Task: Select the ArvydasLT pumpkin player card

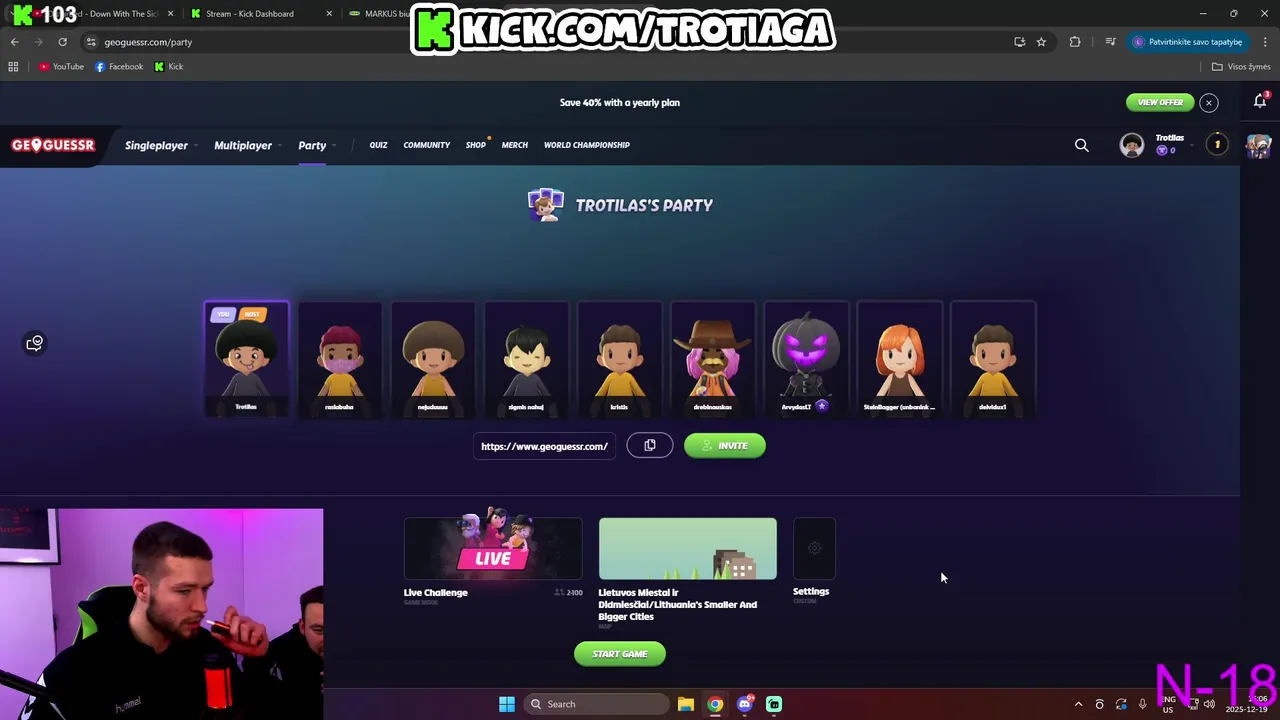Action: point(806,358)
